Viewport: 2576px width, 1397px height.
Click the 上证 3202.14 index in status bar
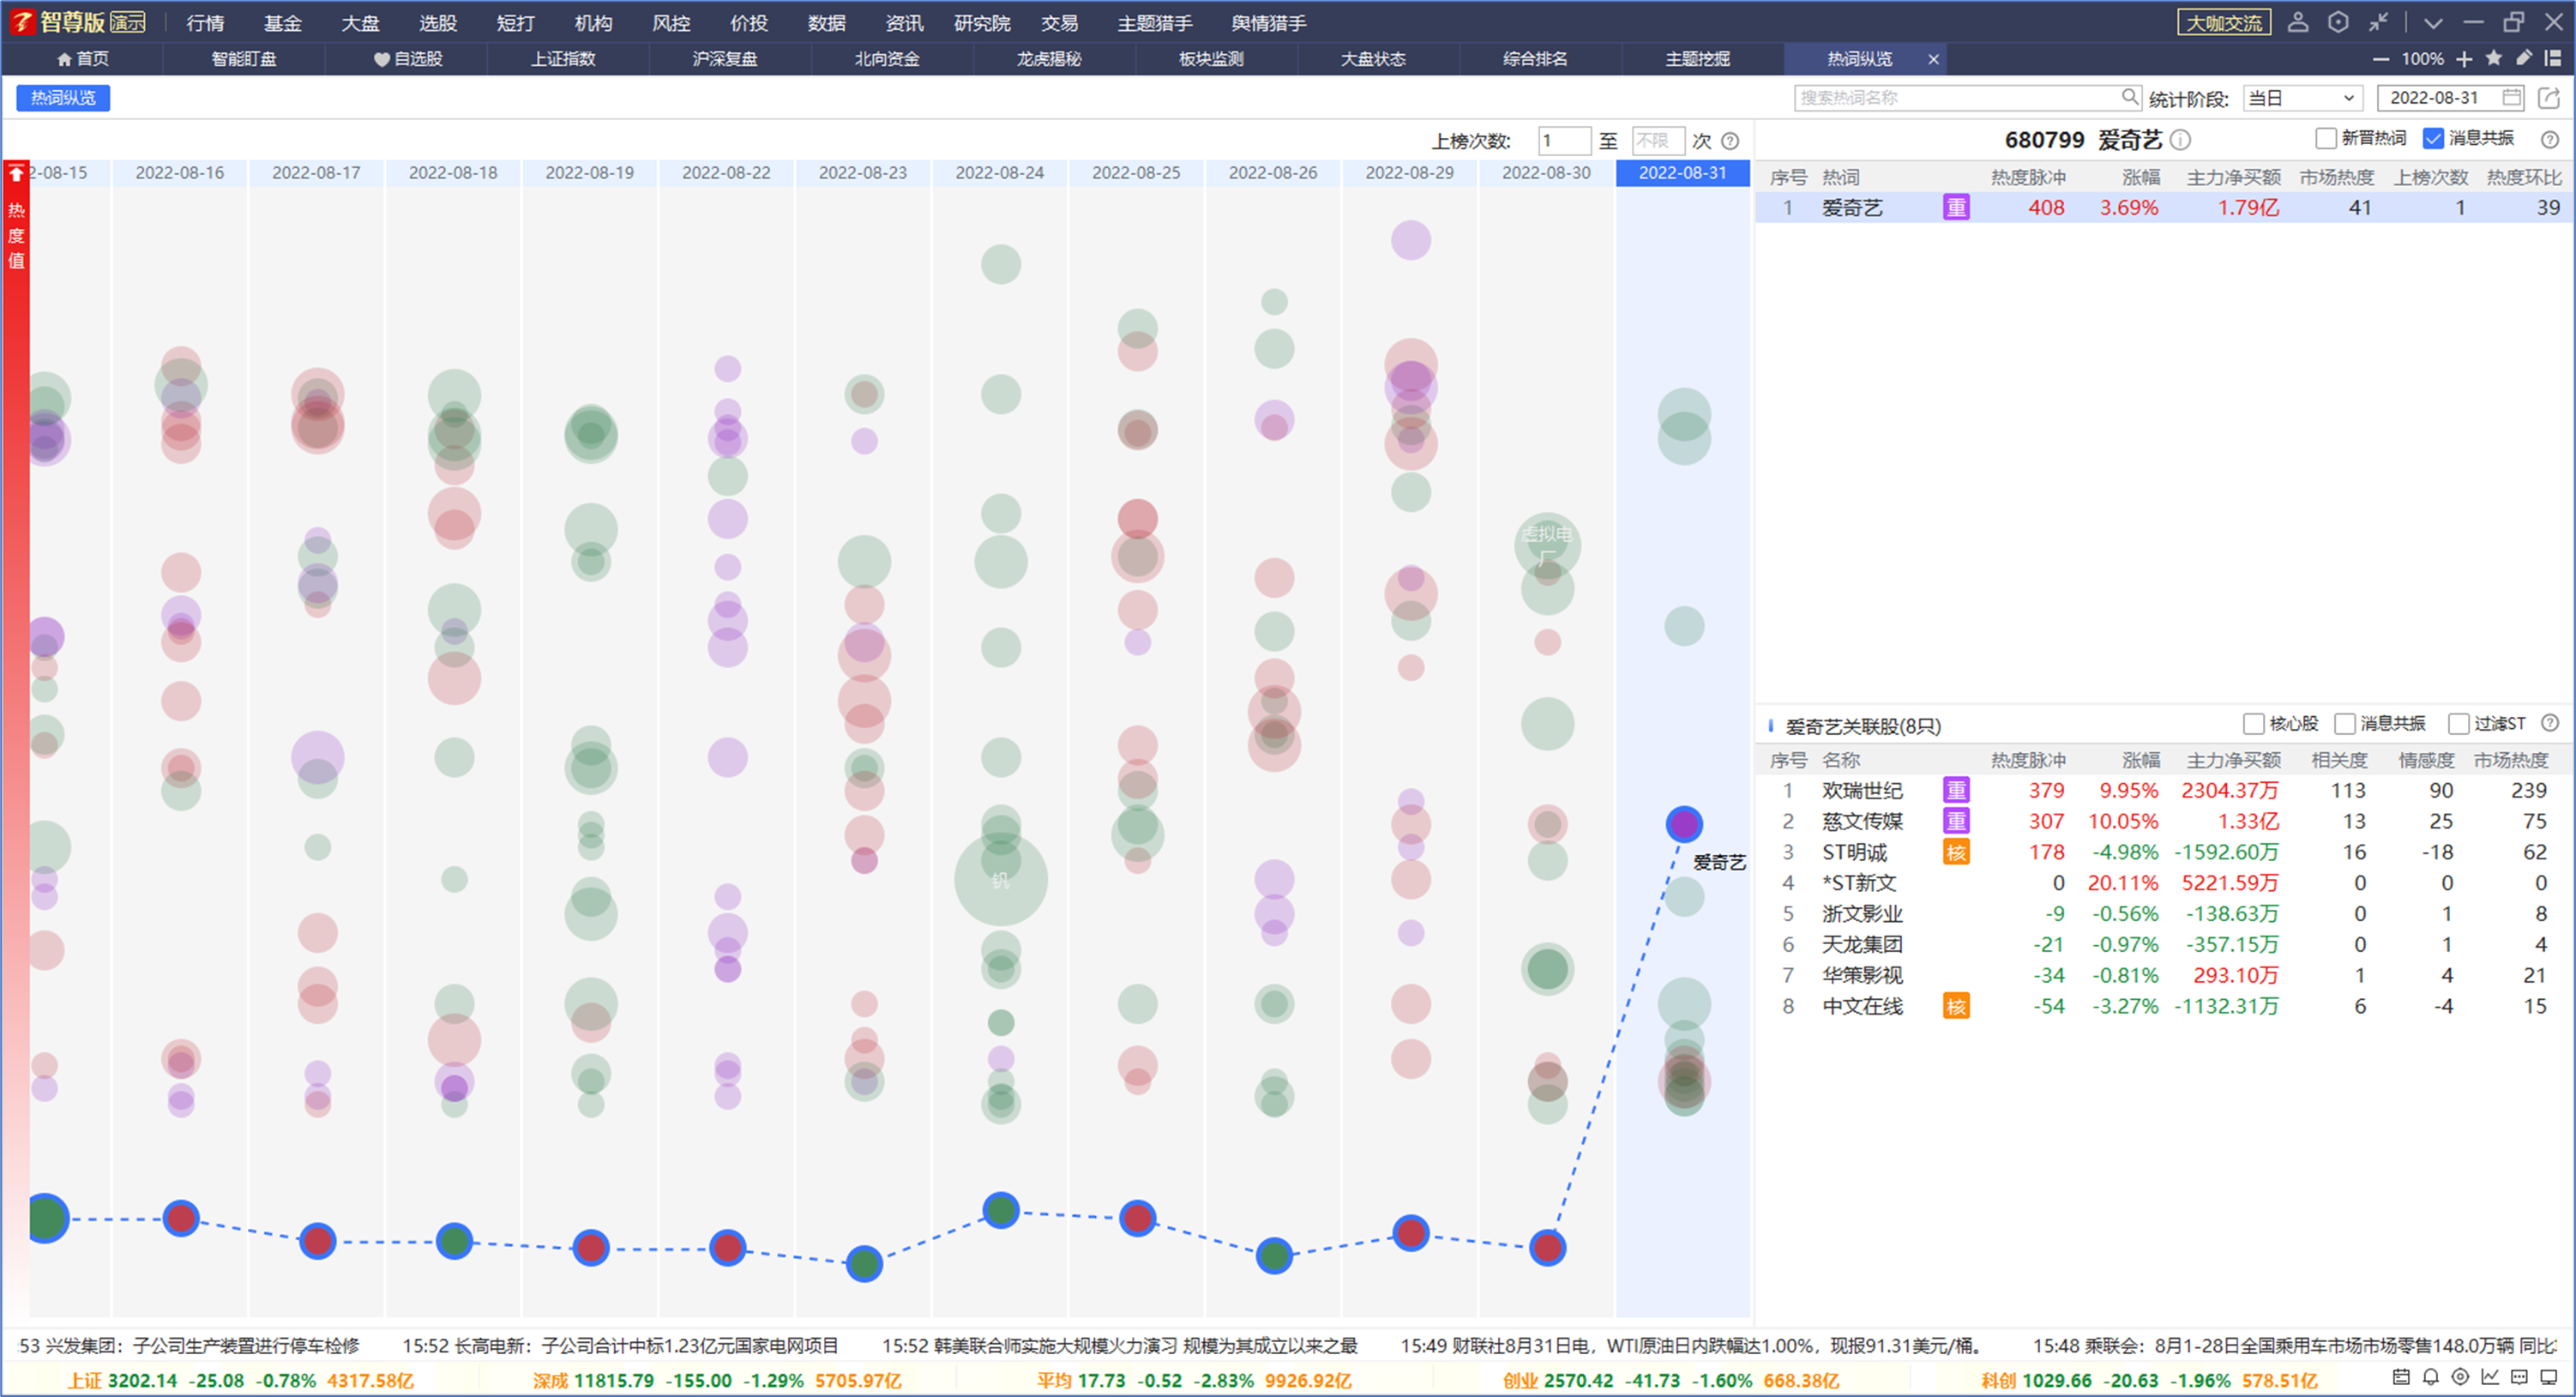[240, 1380]
